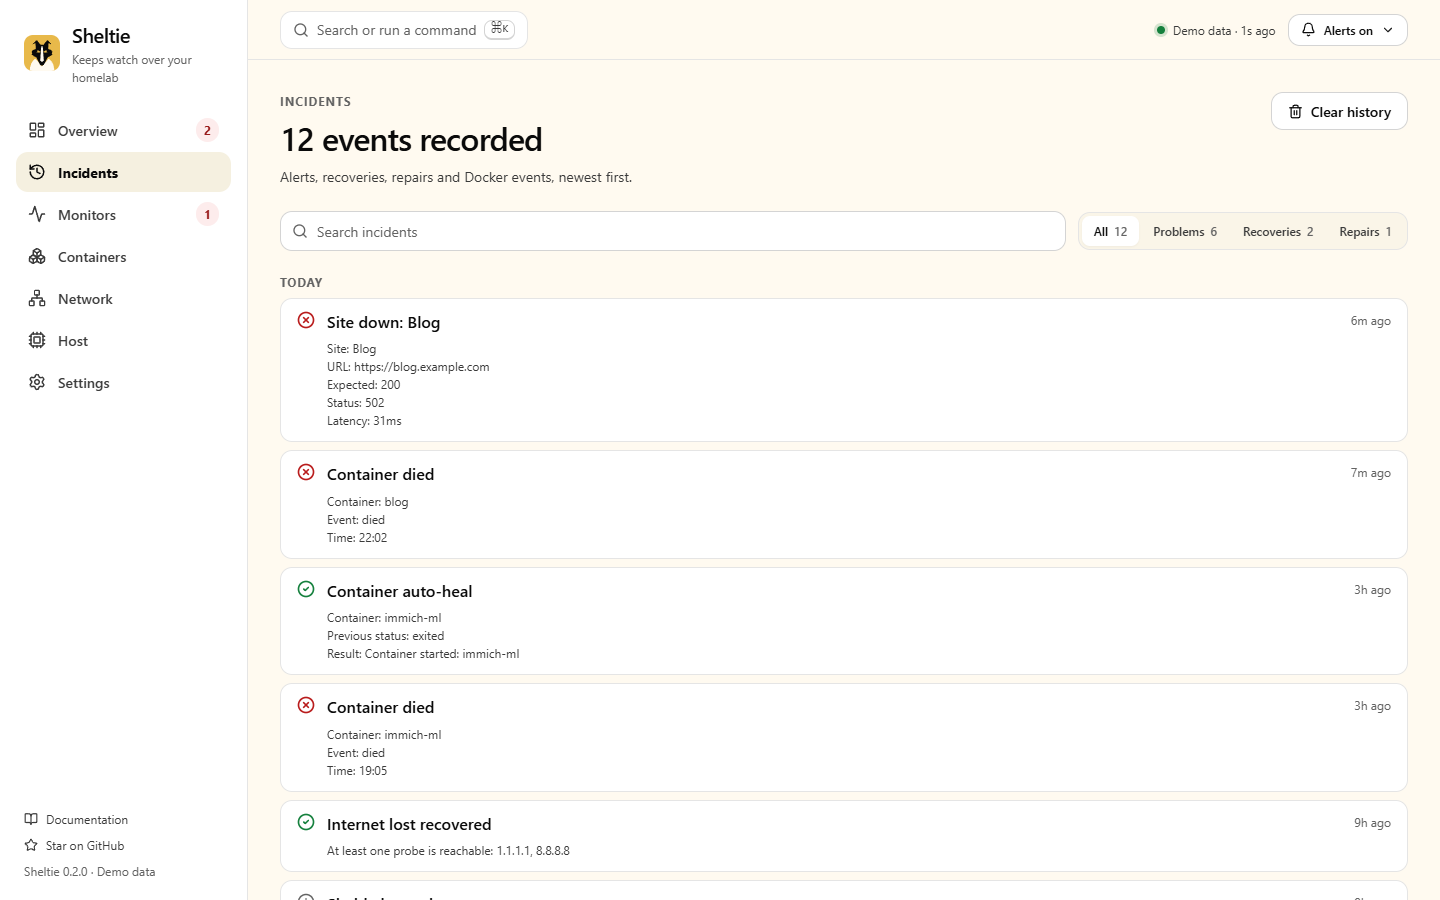The image size is (1440, 900).
Task: Switch to the Repairs 1 filter tab
Action: [x=1365, y=231]
